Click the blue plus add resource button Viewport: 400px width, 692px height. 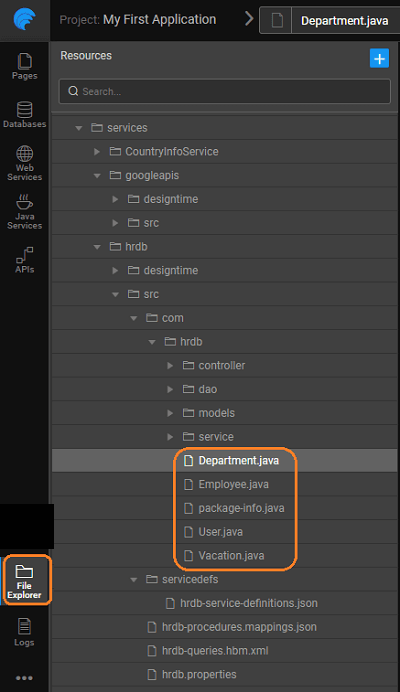379,58
